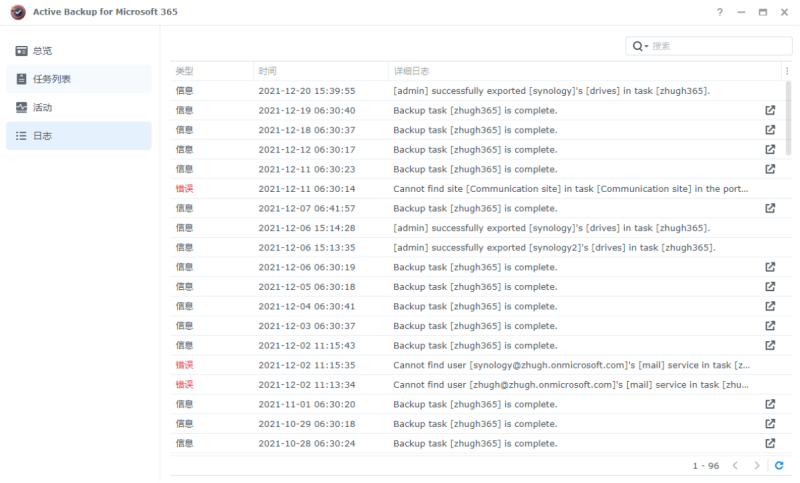Open details for 2021-12-19 06:30:40 log
This screenshot has width=800, height=483.
click(x=770, y=110)
